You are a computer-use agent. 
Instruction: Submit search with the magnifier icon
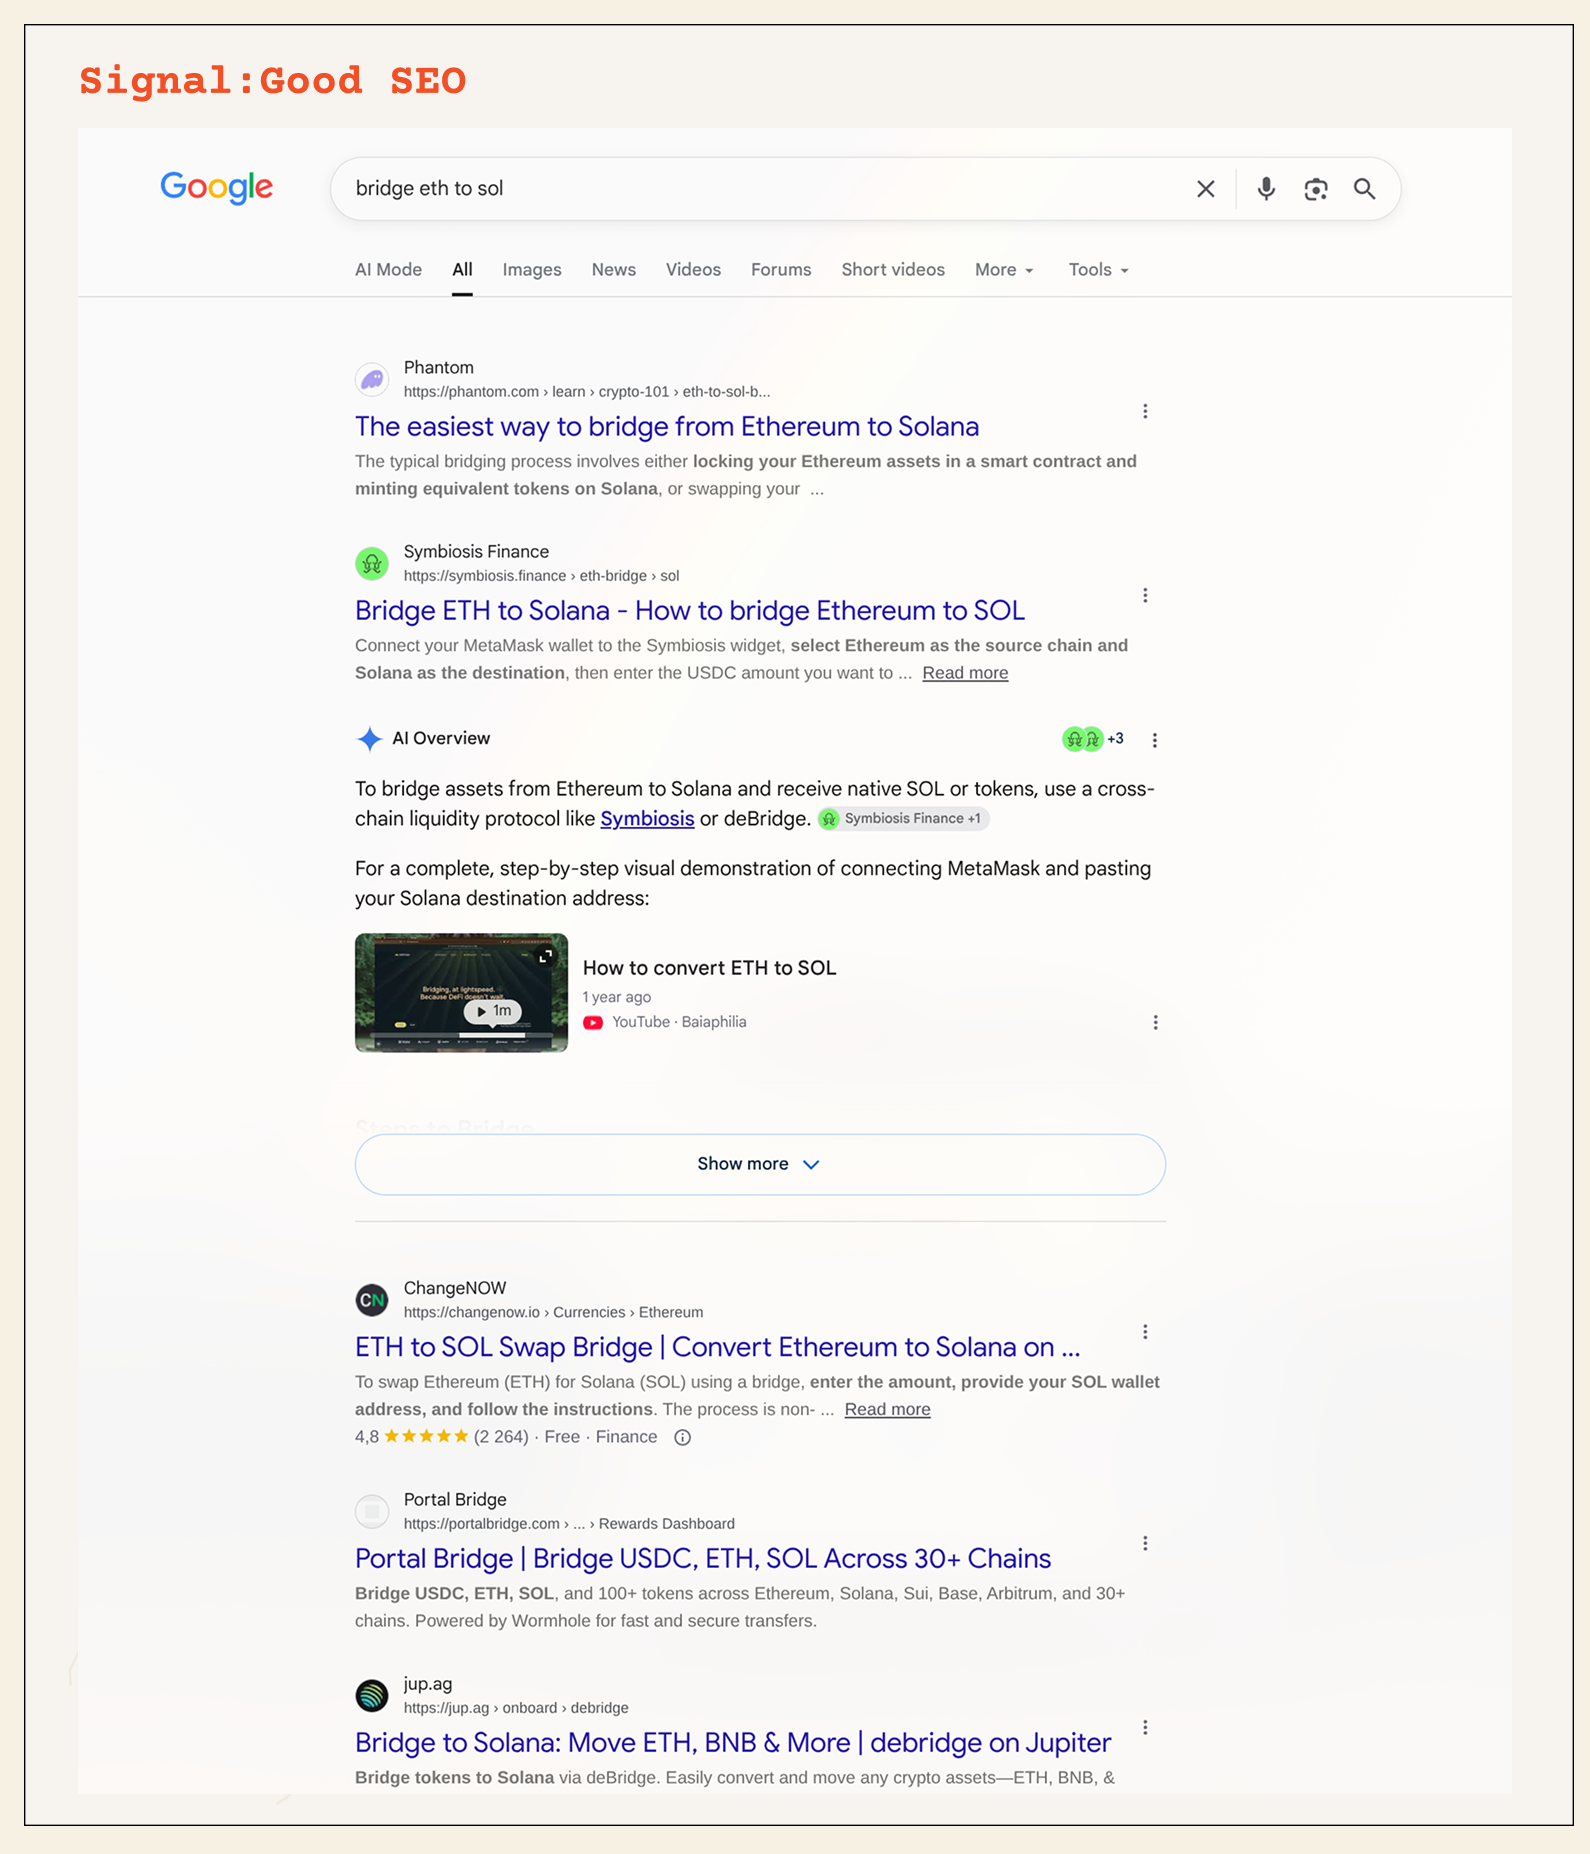1365,189
